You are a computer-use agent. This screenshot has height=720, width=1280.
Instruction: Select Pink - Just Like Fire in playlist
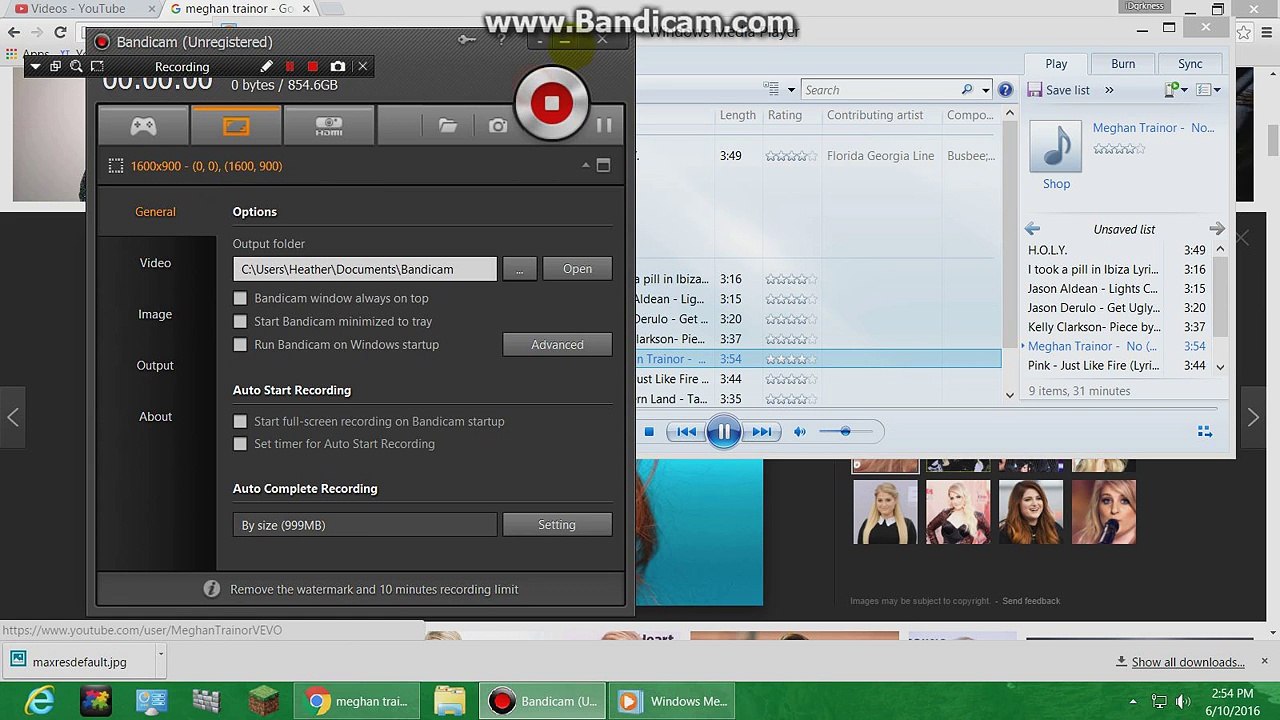(x=1116, y=366)
